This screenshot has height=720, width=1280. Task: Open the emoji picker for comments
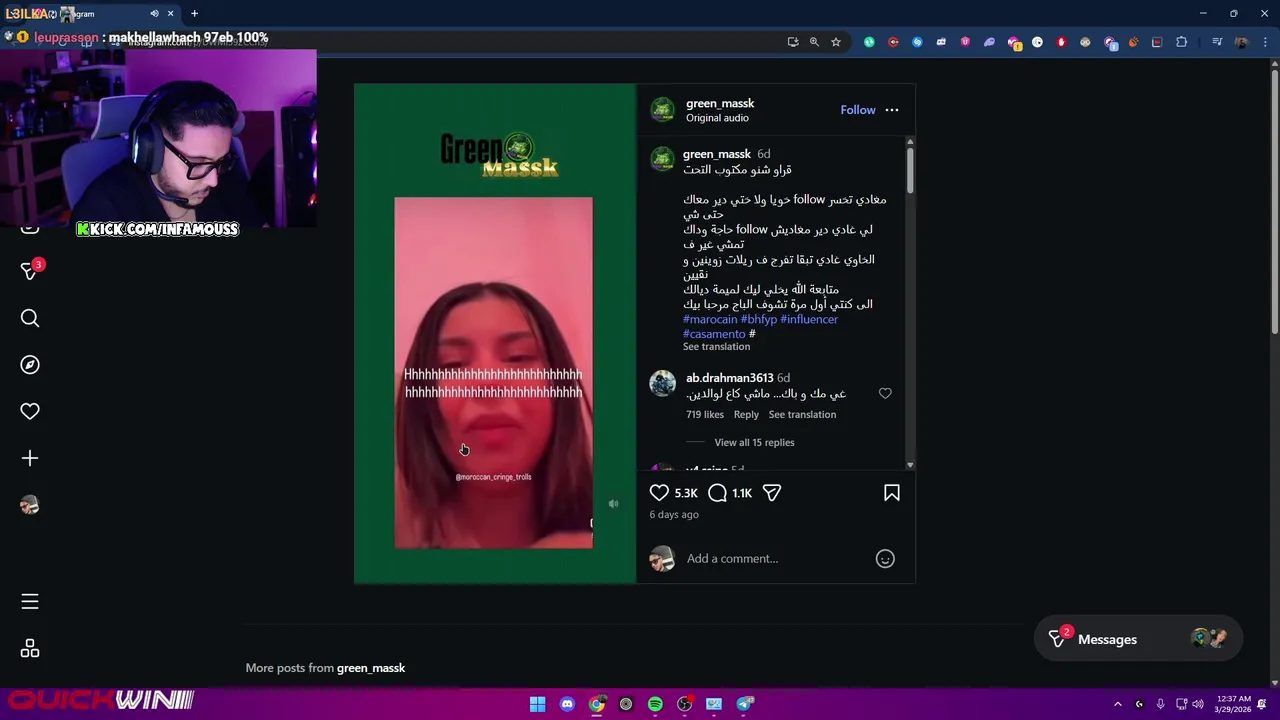click(x=885, y=559)
